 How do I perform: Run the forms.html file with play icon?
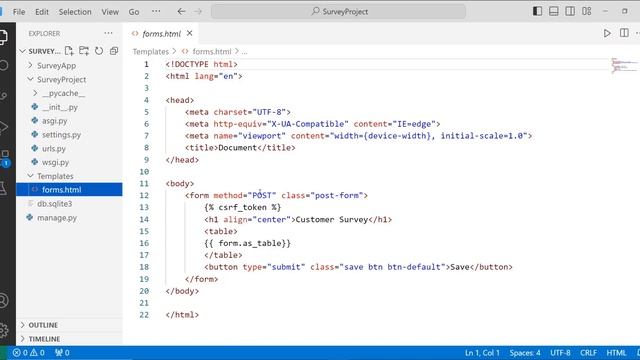[x=607, y=33]
